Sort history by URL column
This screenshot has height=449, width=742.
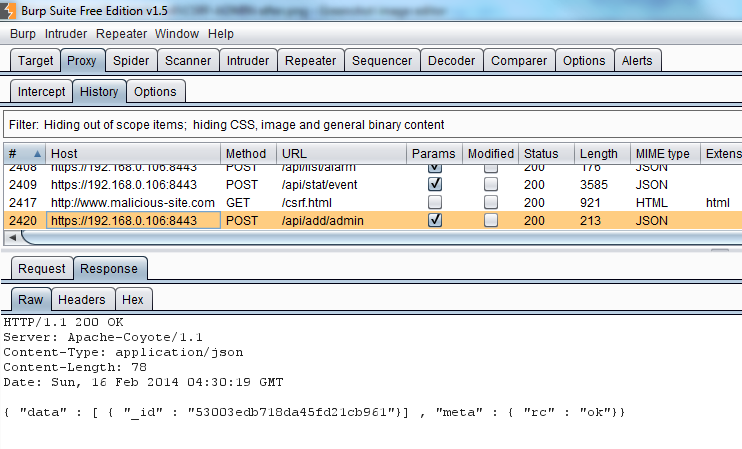click(x=341, y=154)
